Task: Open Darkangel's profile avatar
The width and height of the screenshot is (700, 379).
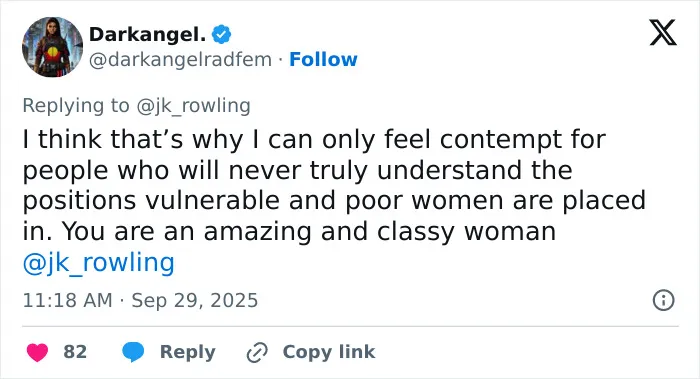Action: 52,47
